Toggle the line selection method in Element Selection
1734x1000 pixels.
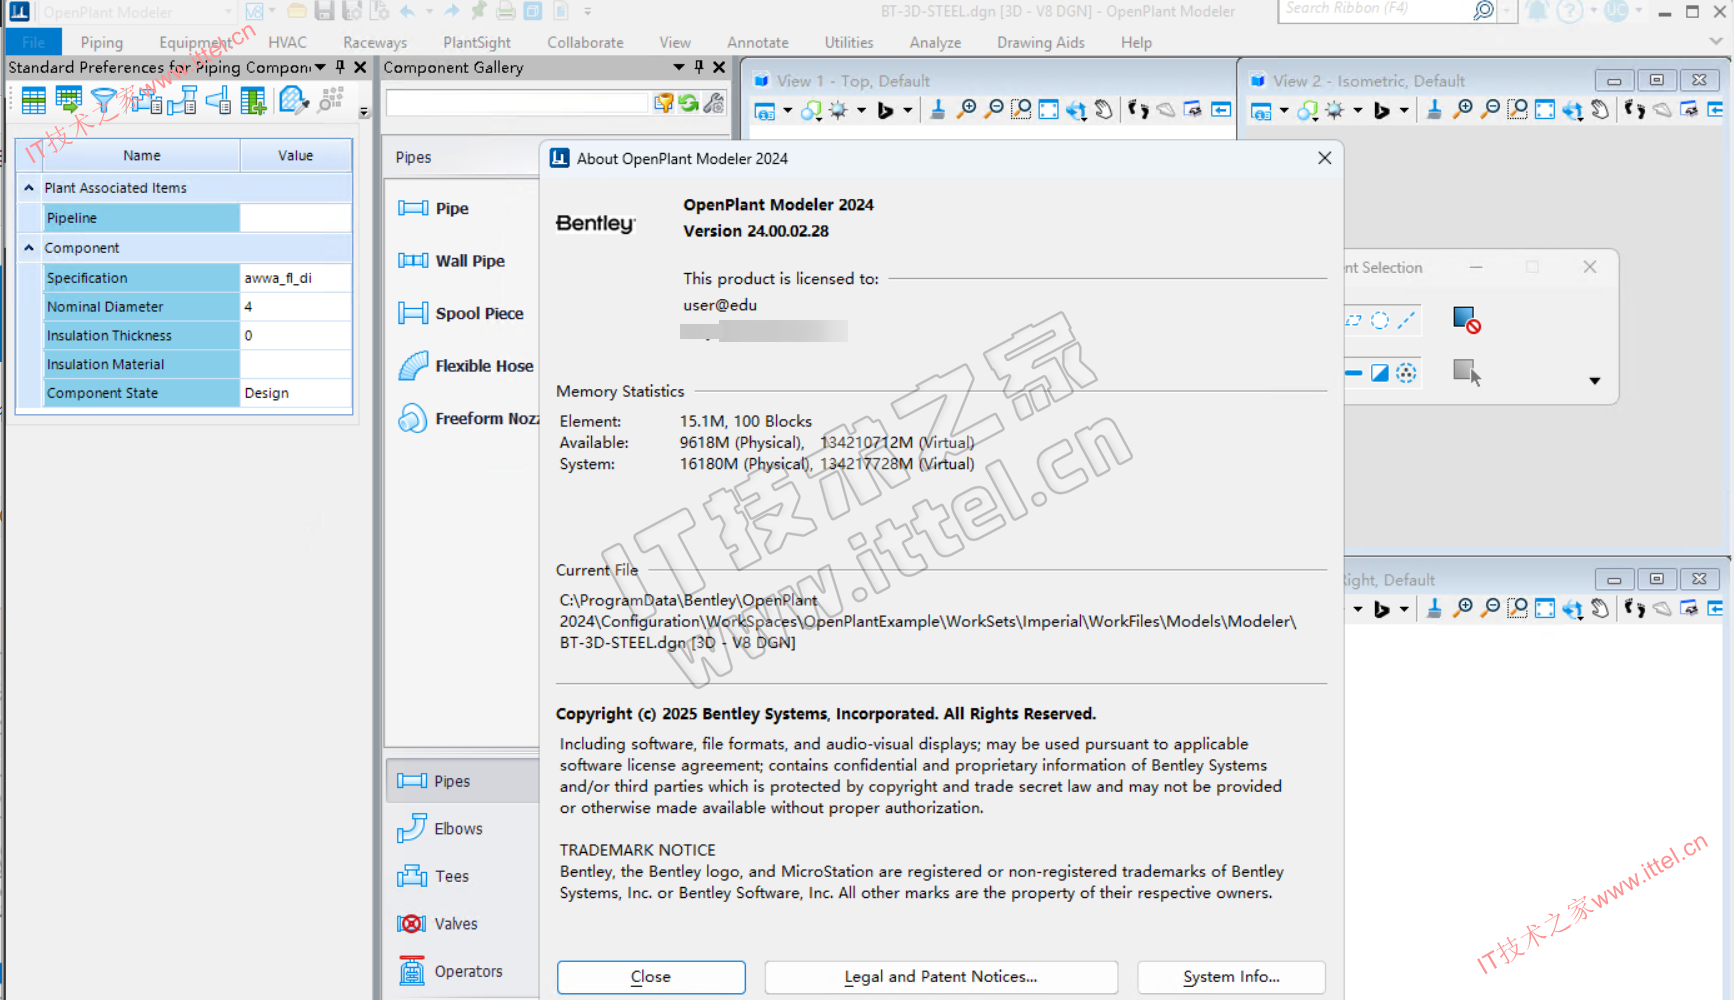[x=1406, y=320]
